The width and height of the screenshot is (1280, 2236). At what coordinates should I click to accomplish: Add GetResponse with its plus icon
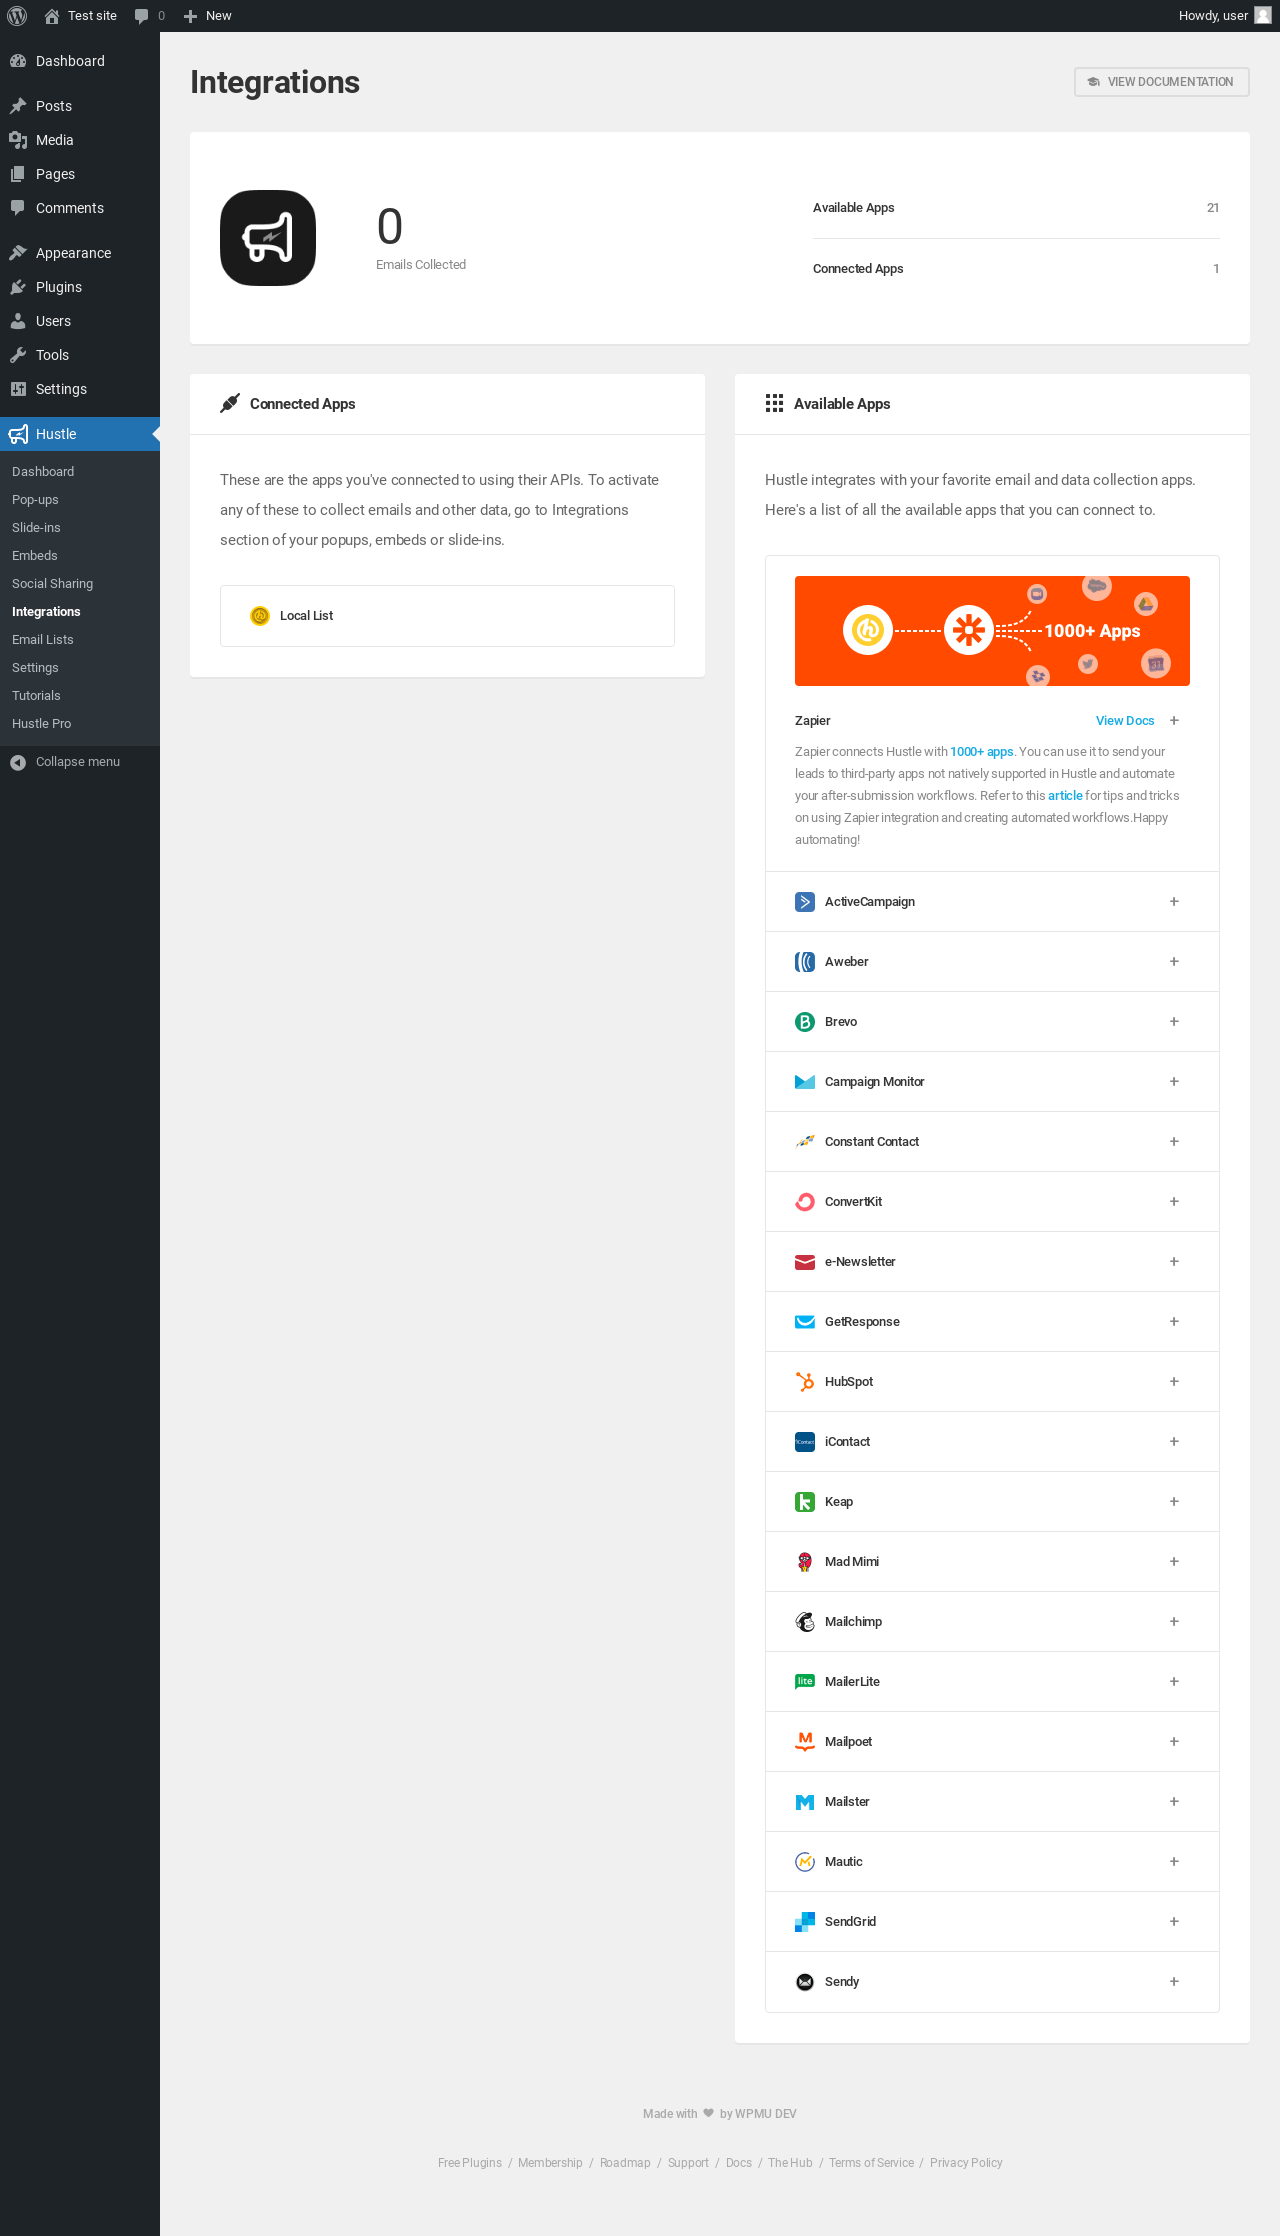1174,1322
